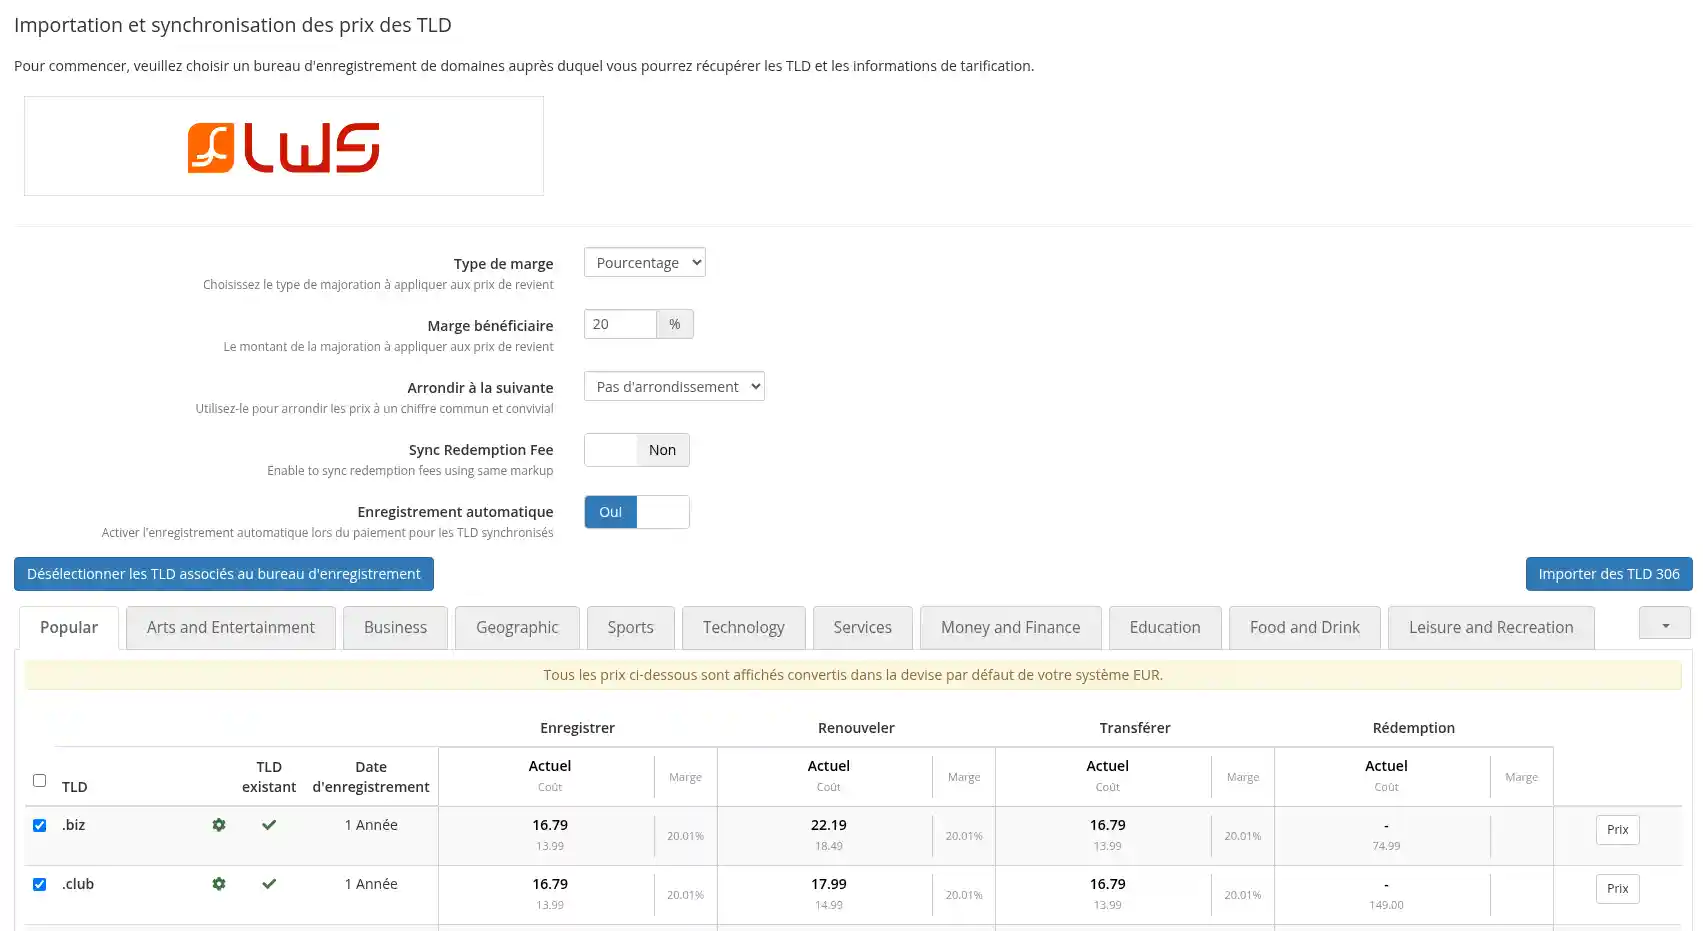Click the Renouveler column header

(x=856, y=728)
